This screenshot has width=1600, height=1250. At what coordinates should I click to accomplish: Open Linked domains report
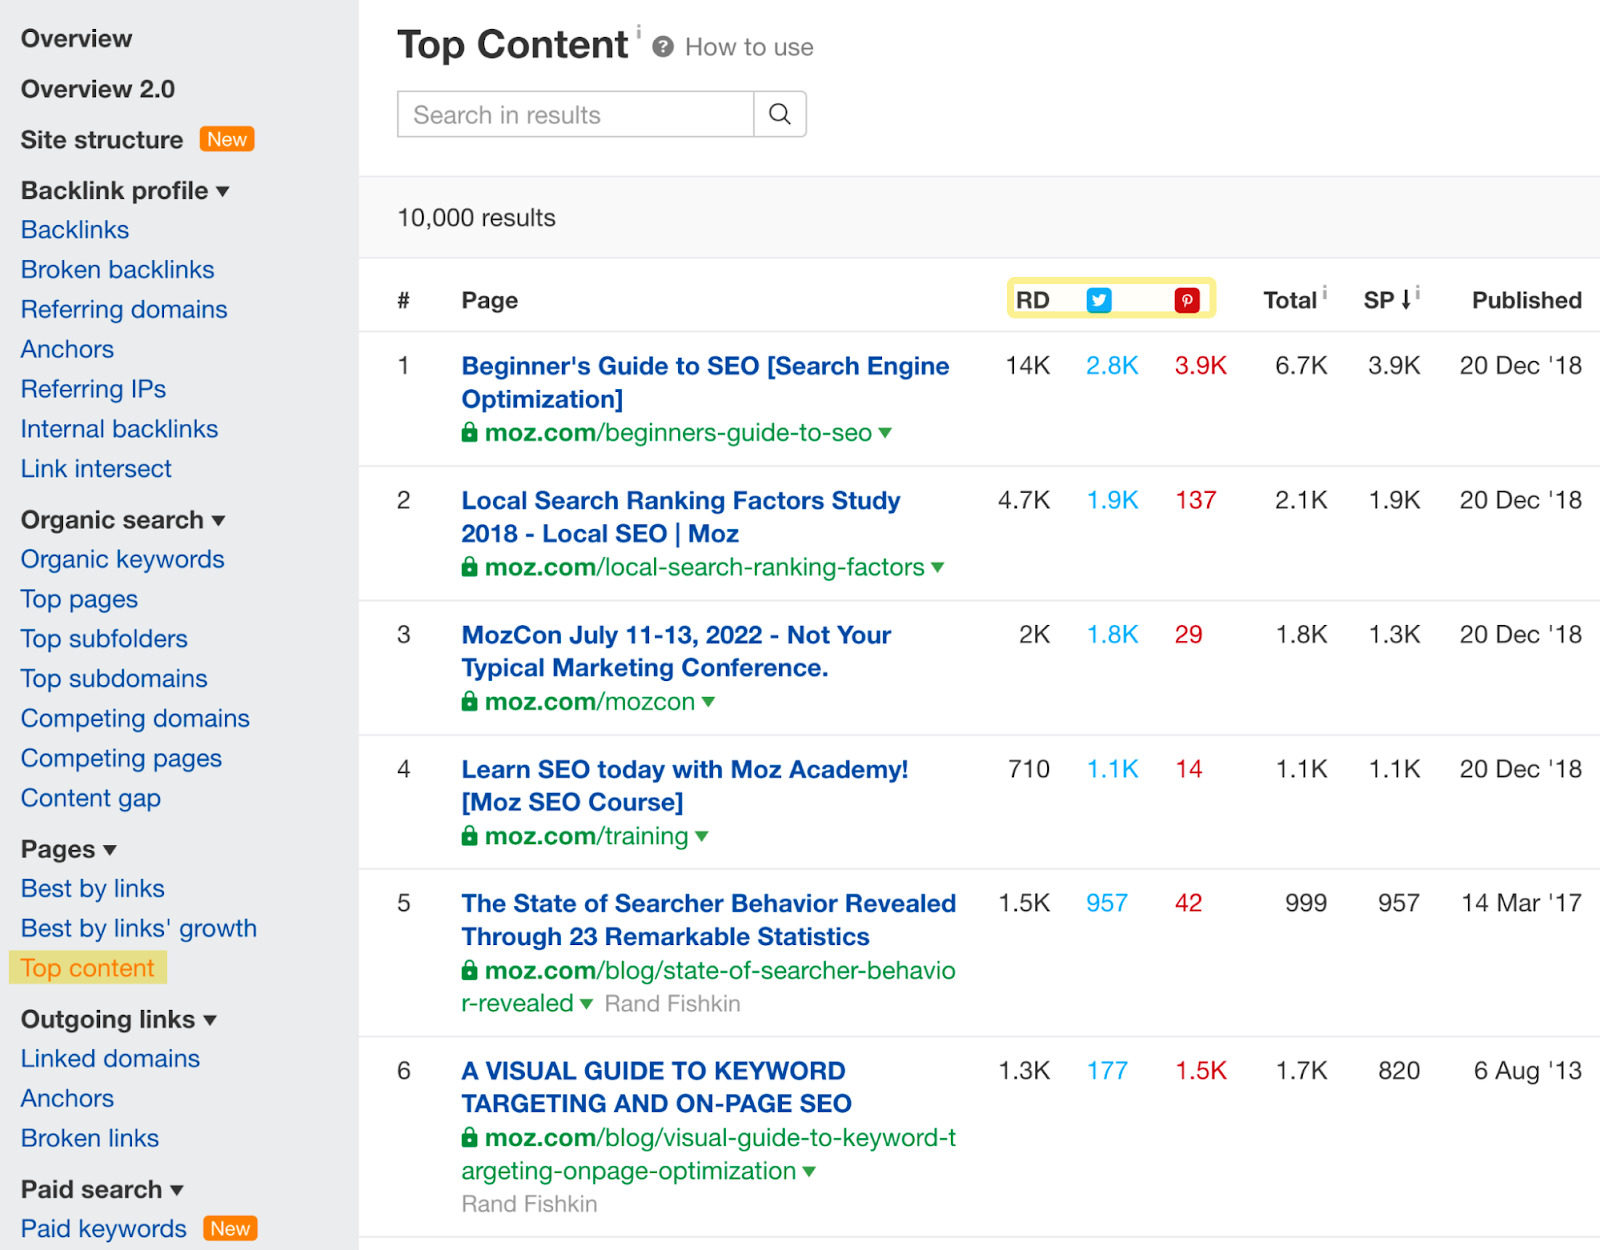(x=110, y=1058)
